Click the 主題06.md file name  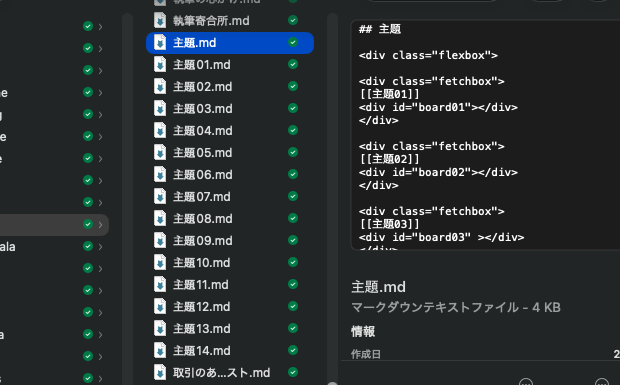(202, 175)
